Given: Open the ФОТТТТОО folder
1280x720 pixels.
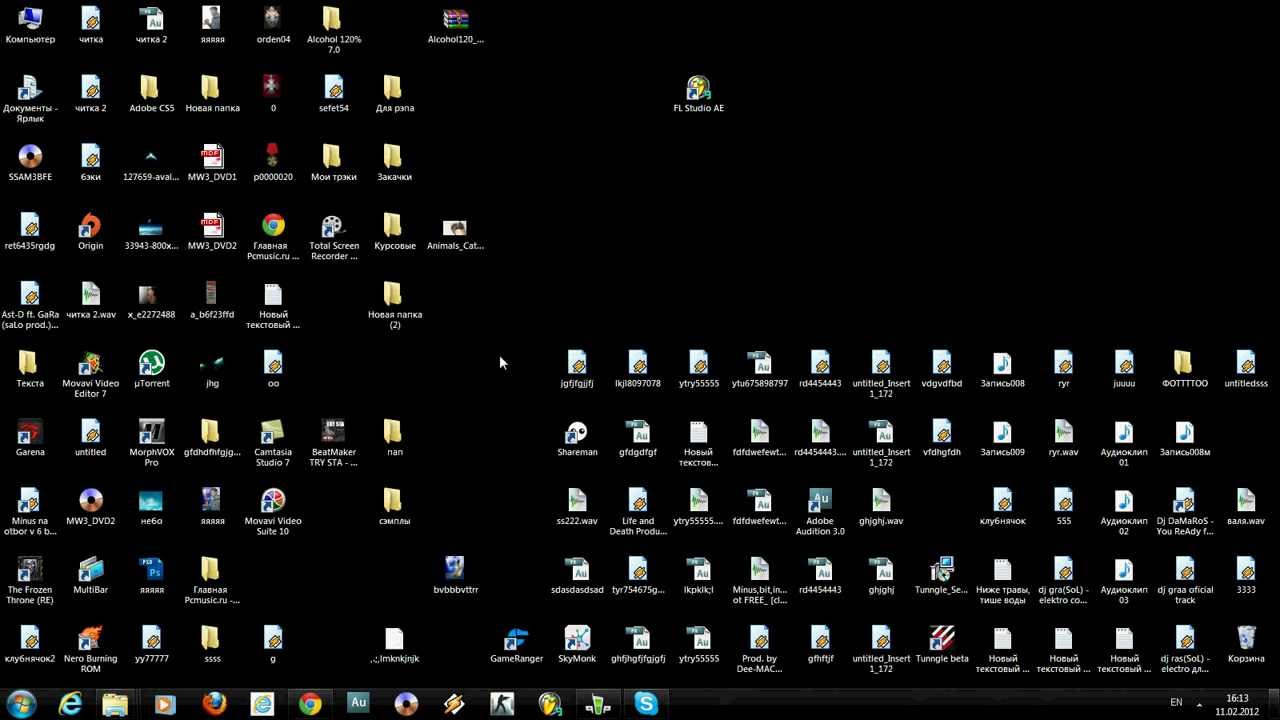Looking at the screenshot, I should coord(1185,370).
